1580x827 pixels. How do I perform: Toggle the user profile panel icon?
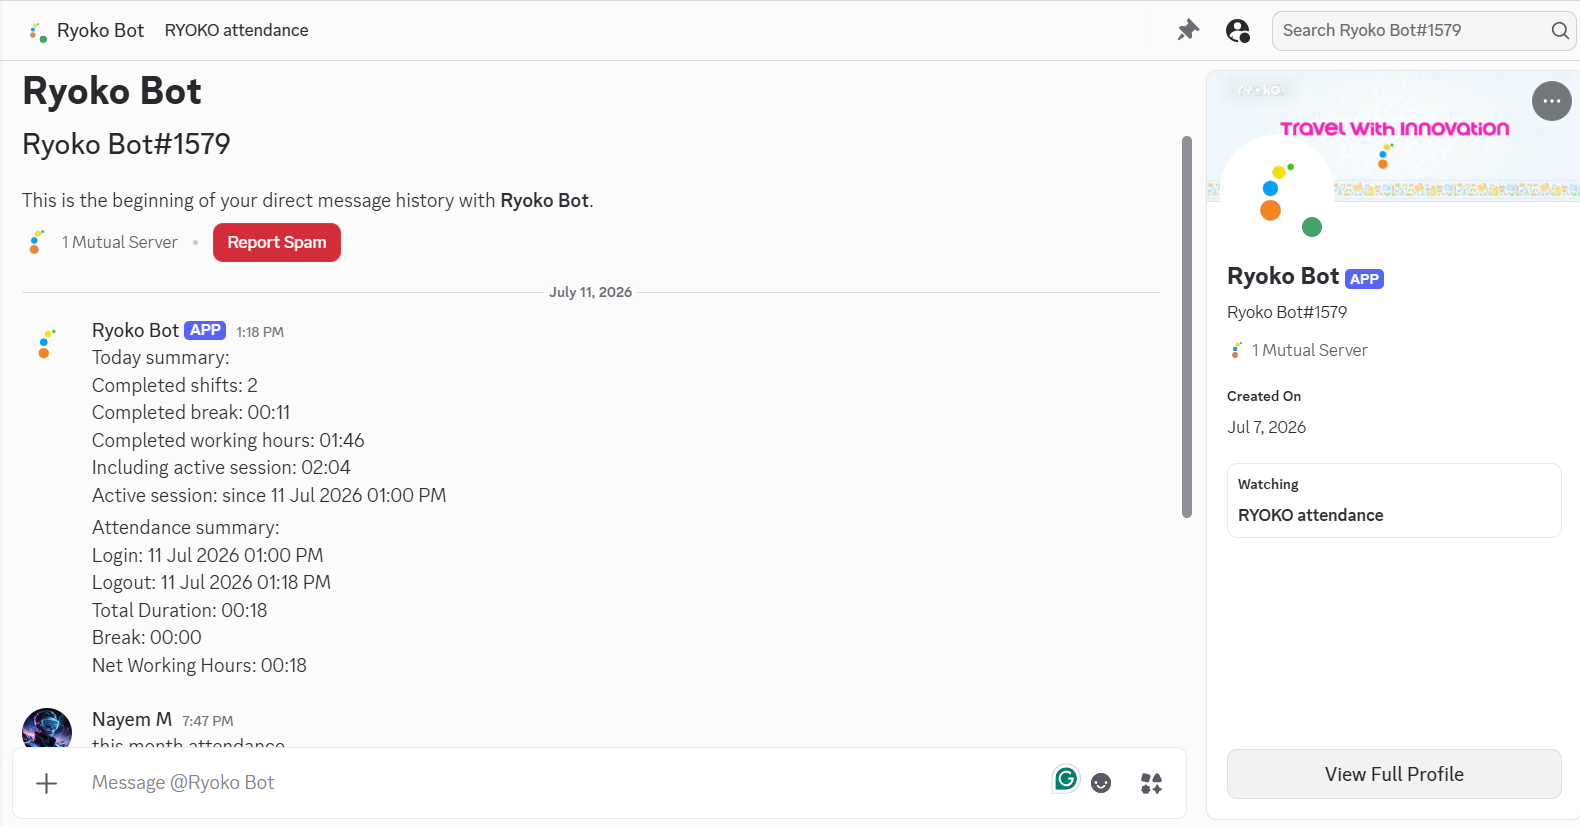coord(1238,31)
